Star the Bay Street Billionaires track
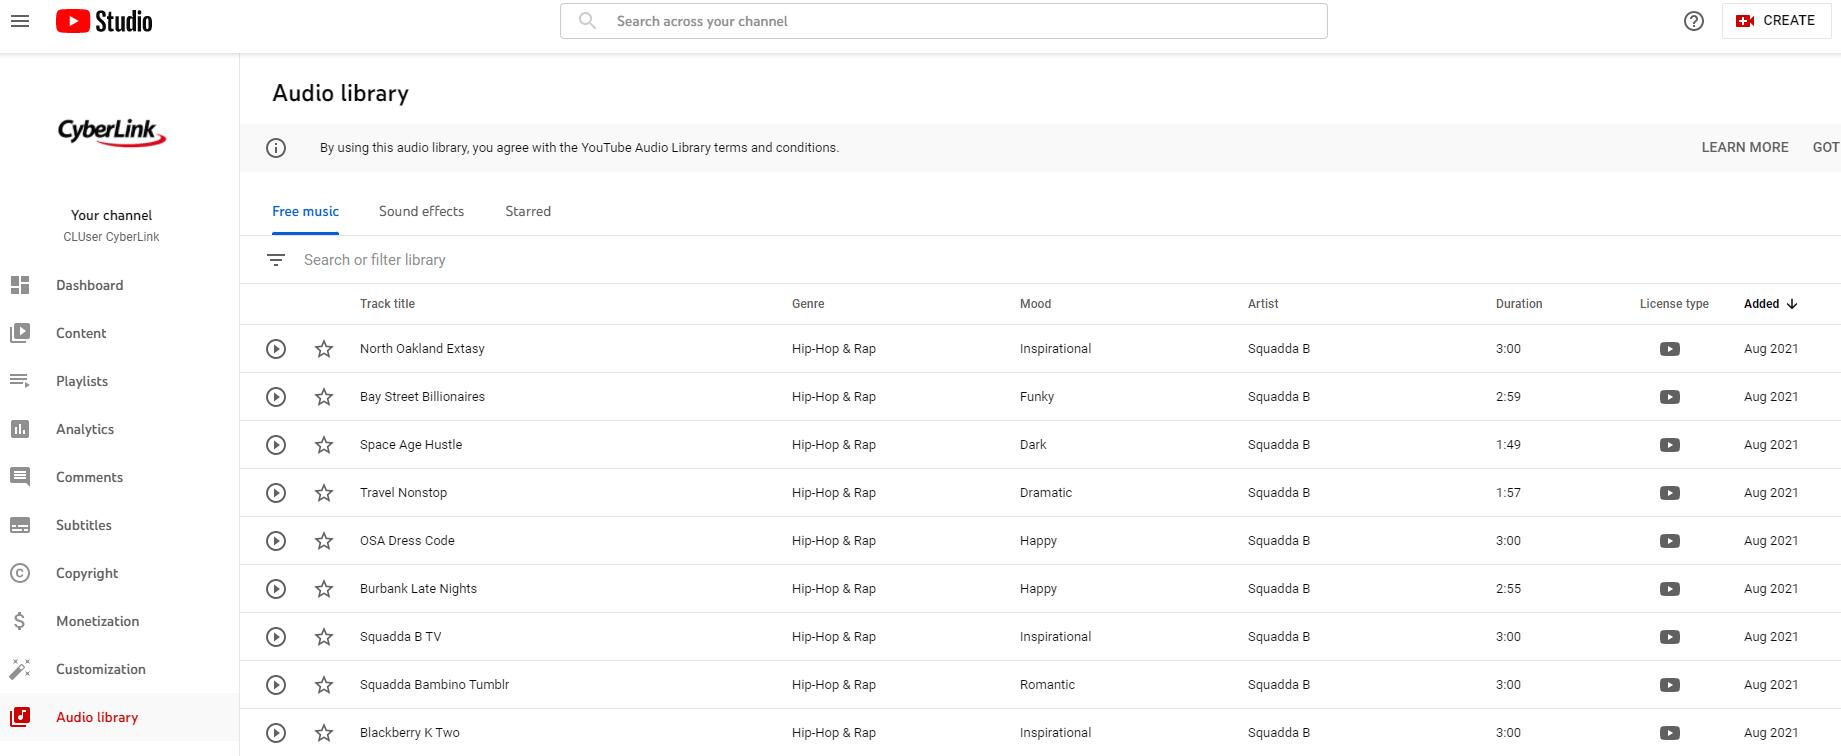The height and width of the screenshot is (756, 1841). [x=324, y=397]
